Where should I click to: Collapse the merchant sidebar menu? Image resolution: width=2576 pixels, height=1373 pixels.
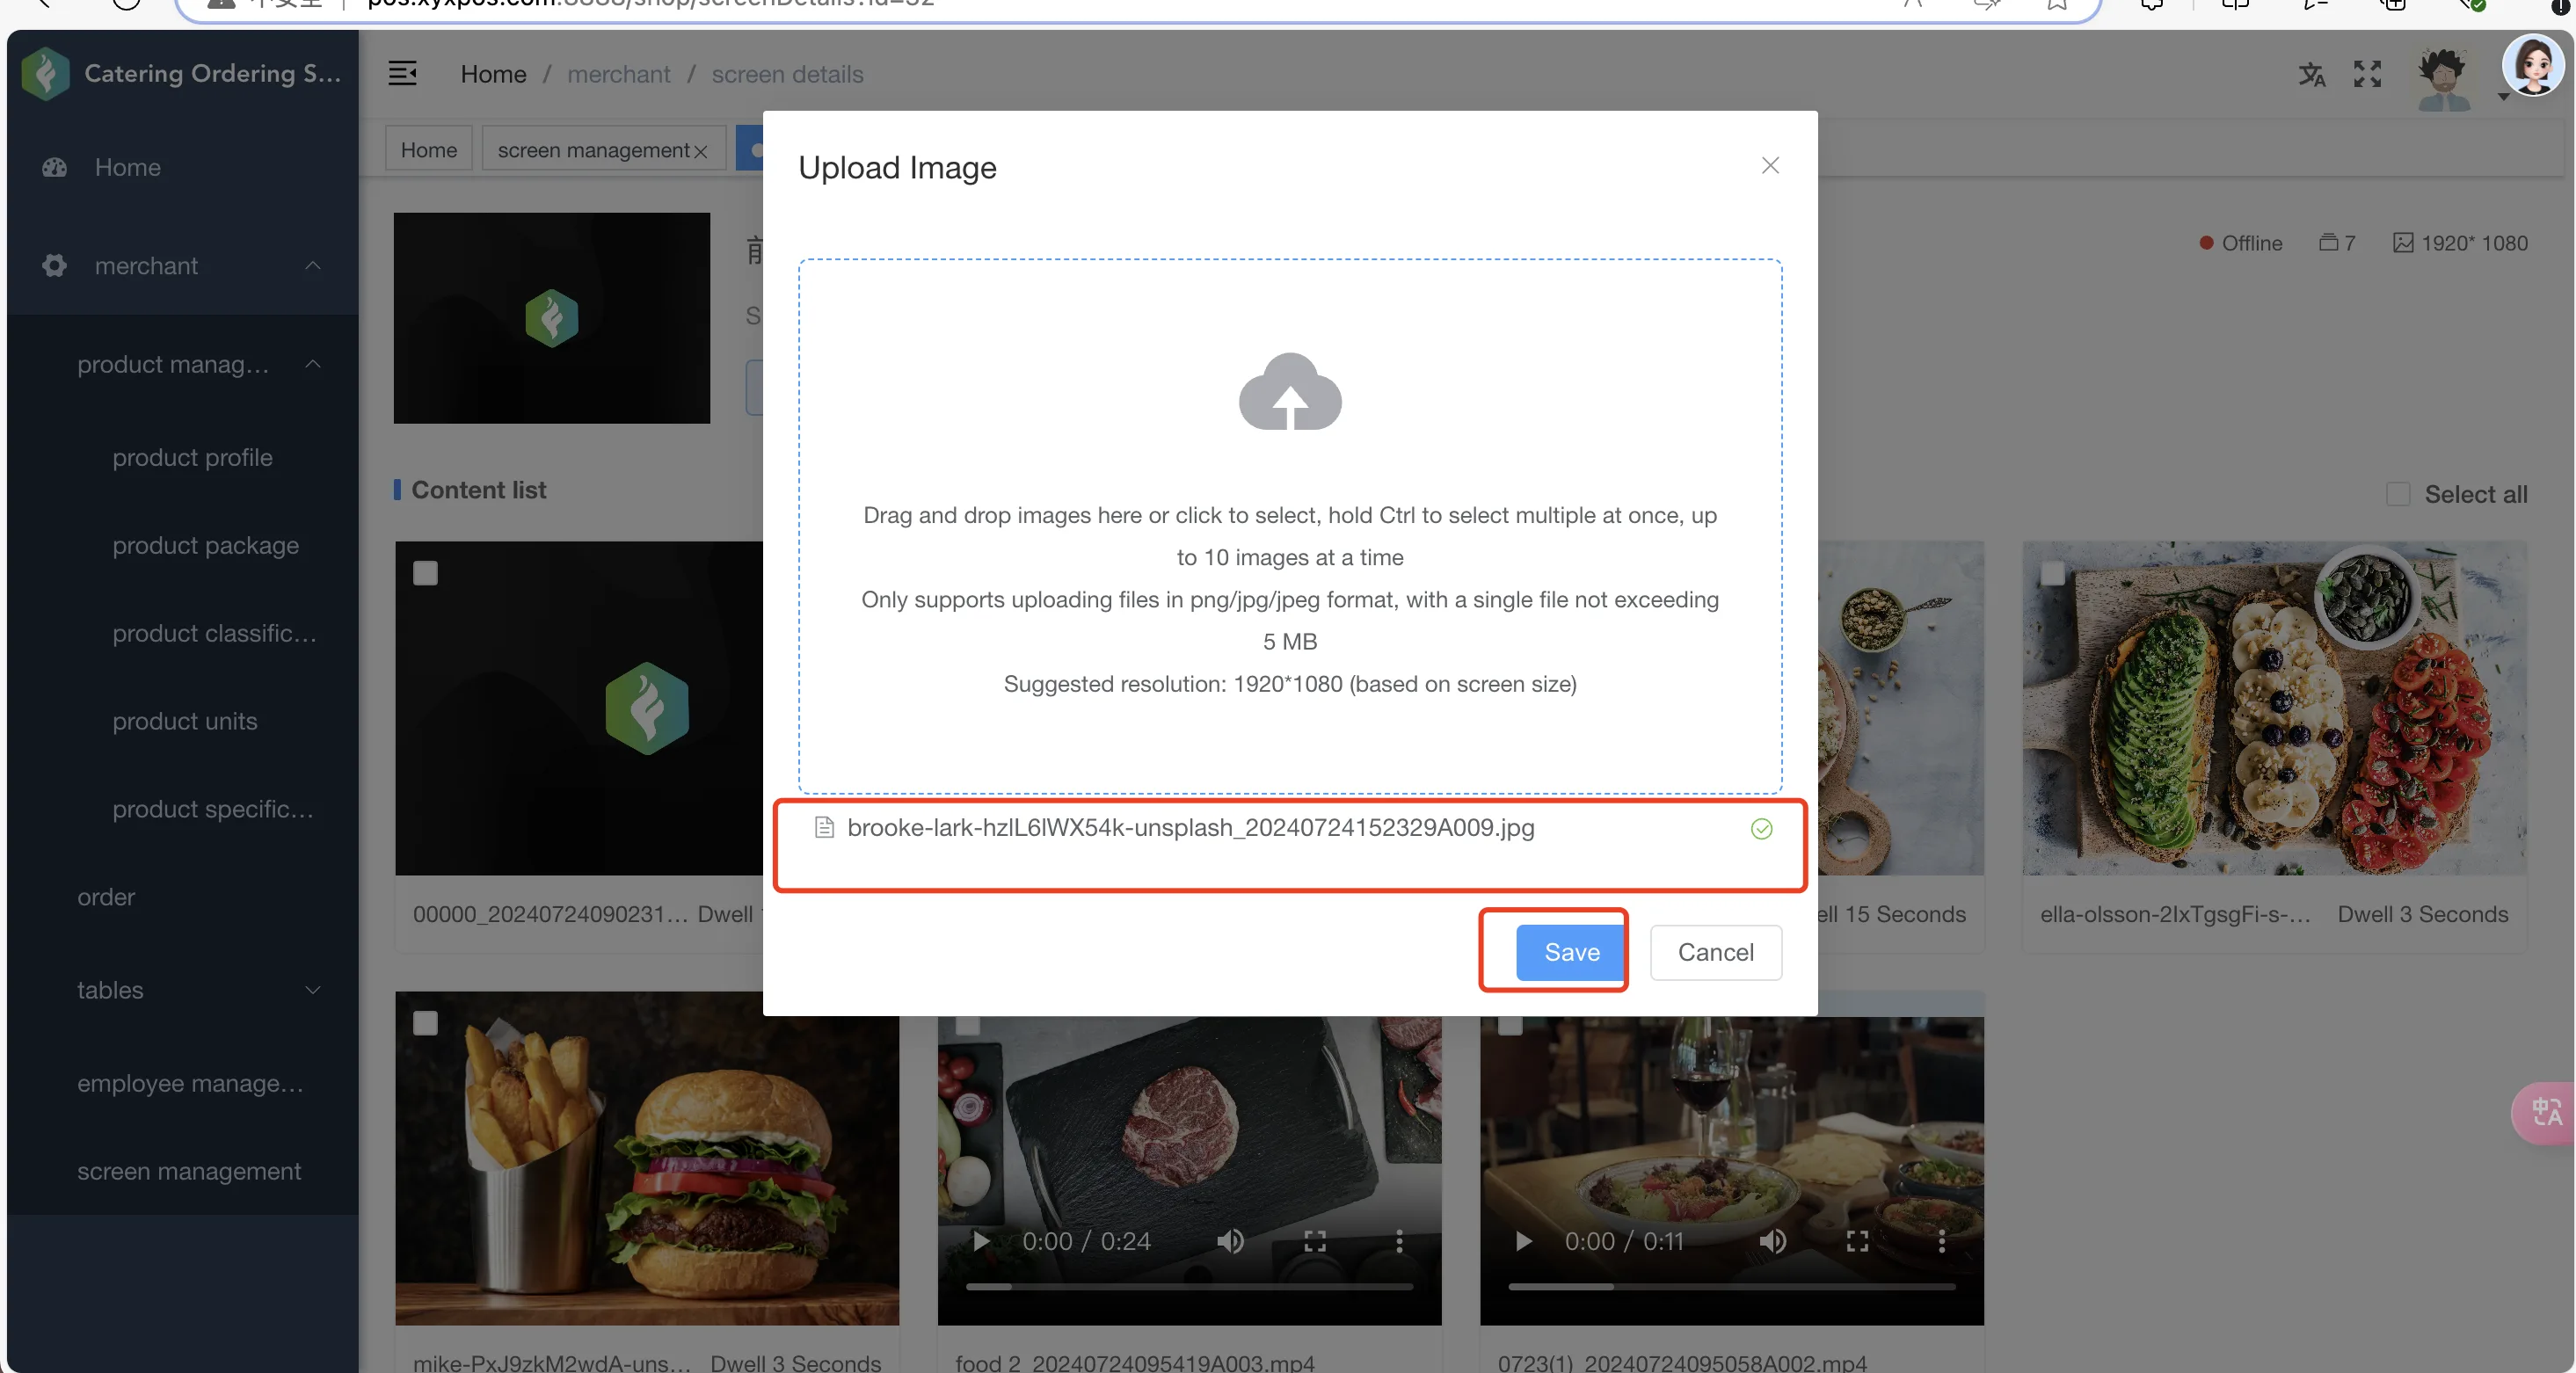click(x=313, y=266)
